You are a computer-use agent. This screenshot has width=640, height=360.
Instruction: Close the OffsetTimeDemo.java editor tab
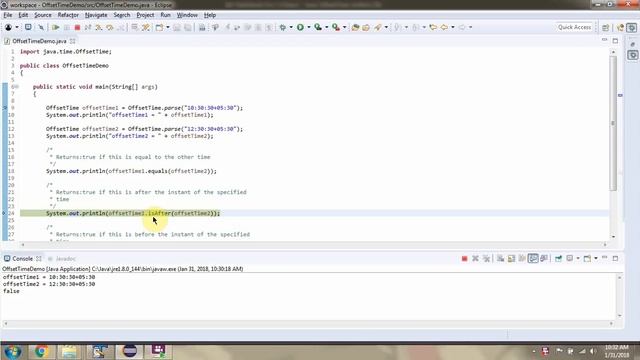73,41
